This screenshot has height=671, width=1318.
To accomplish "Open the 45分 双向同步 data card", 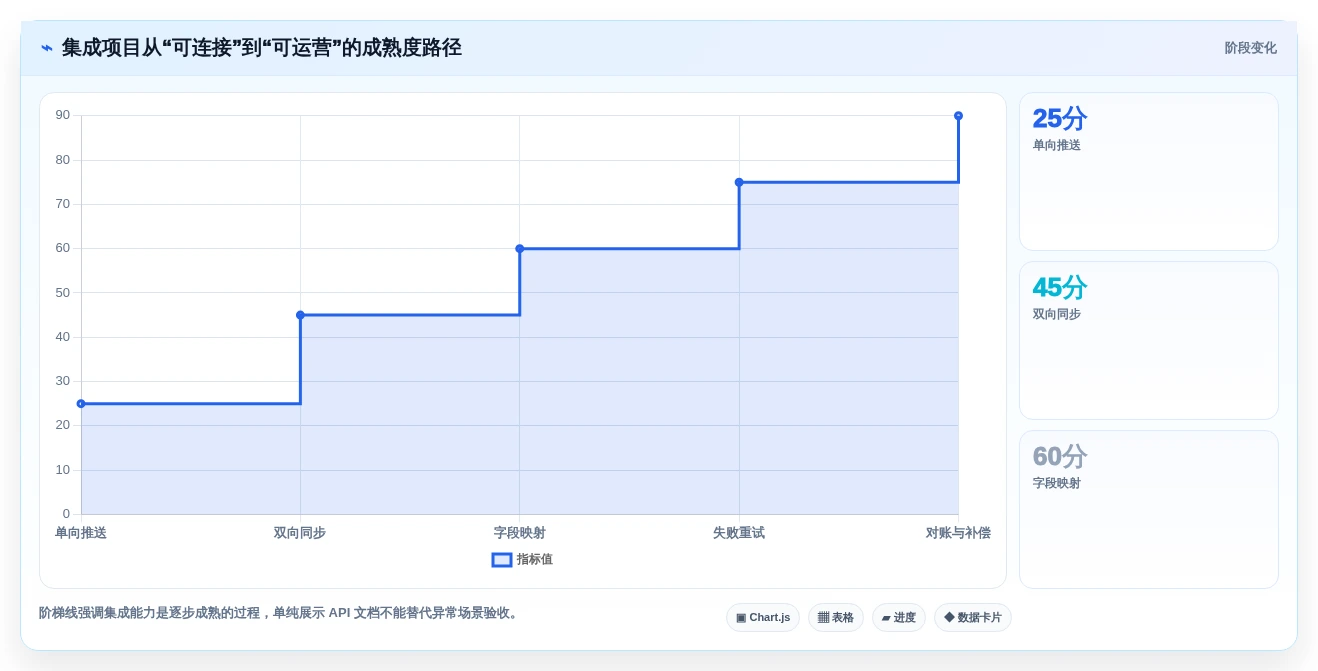I will pyautogui.click(x=1149, y=341).
